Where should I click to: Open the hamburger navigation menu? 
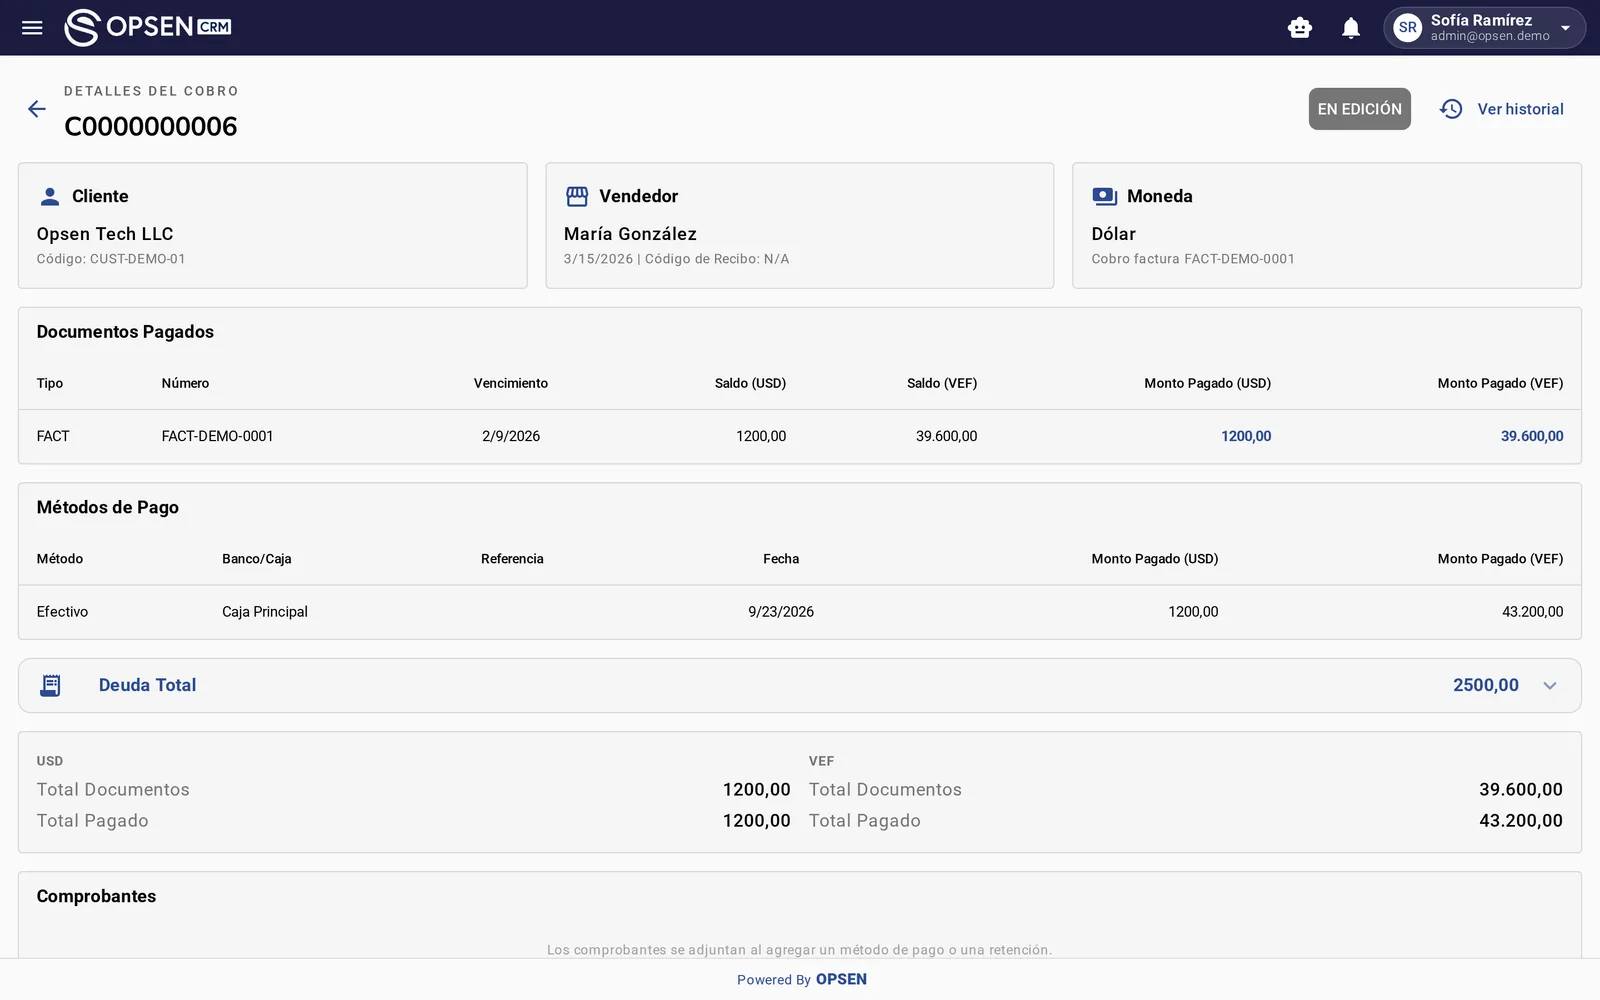[x=32, y=28]
